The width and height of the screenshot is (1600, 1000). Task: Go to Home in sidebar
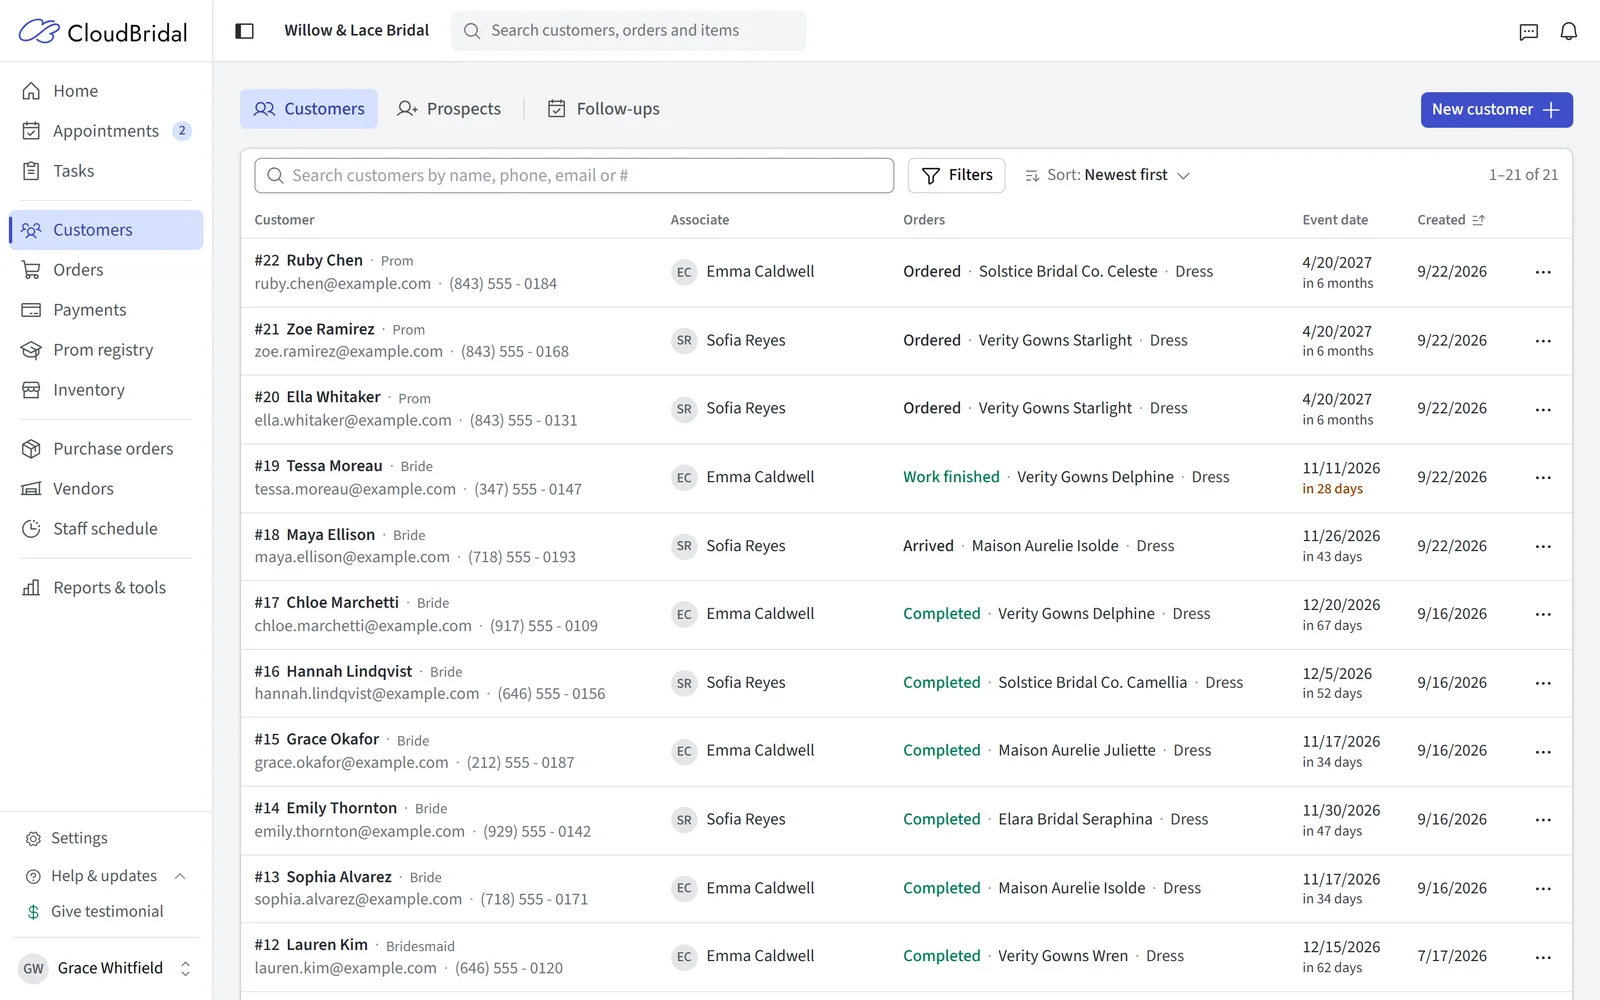point(106,91)
